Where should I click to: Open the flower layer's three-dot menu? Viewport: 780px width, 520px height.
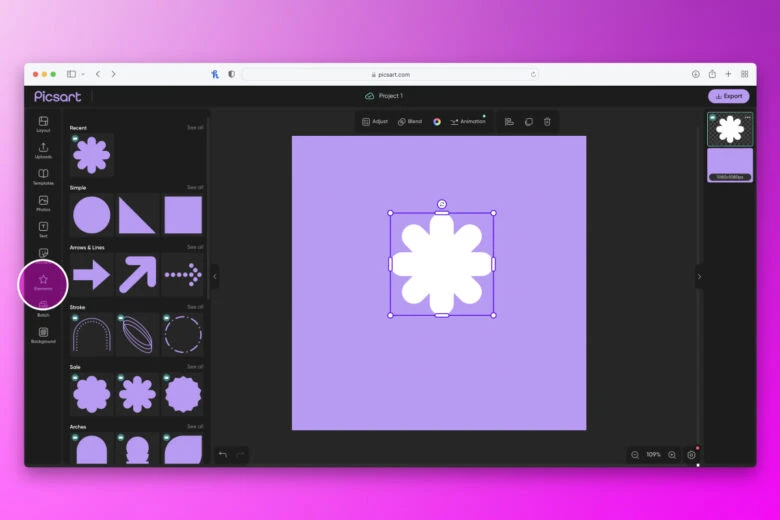[747, 118]
